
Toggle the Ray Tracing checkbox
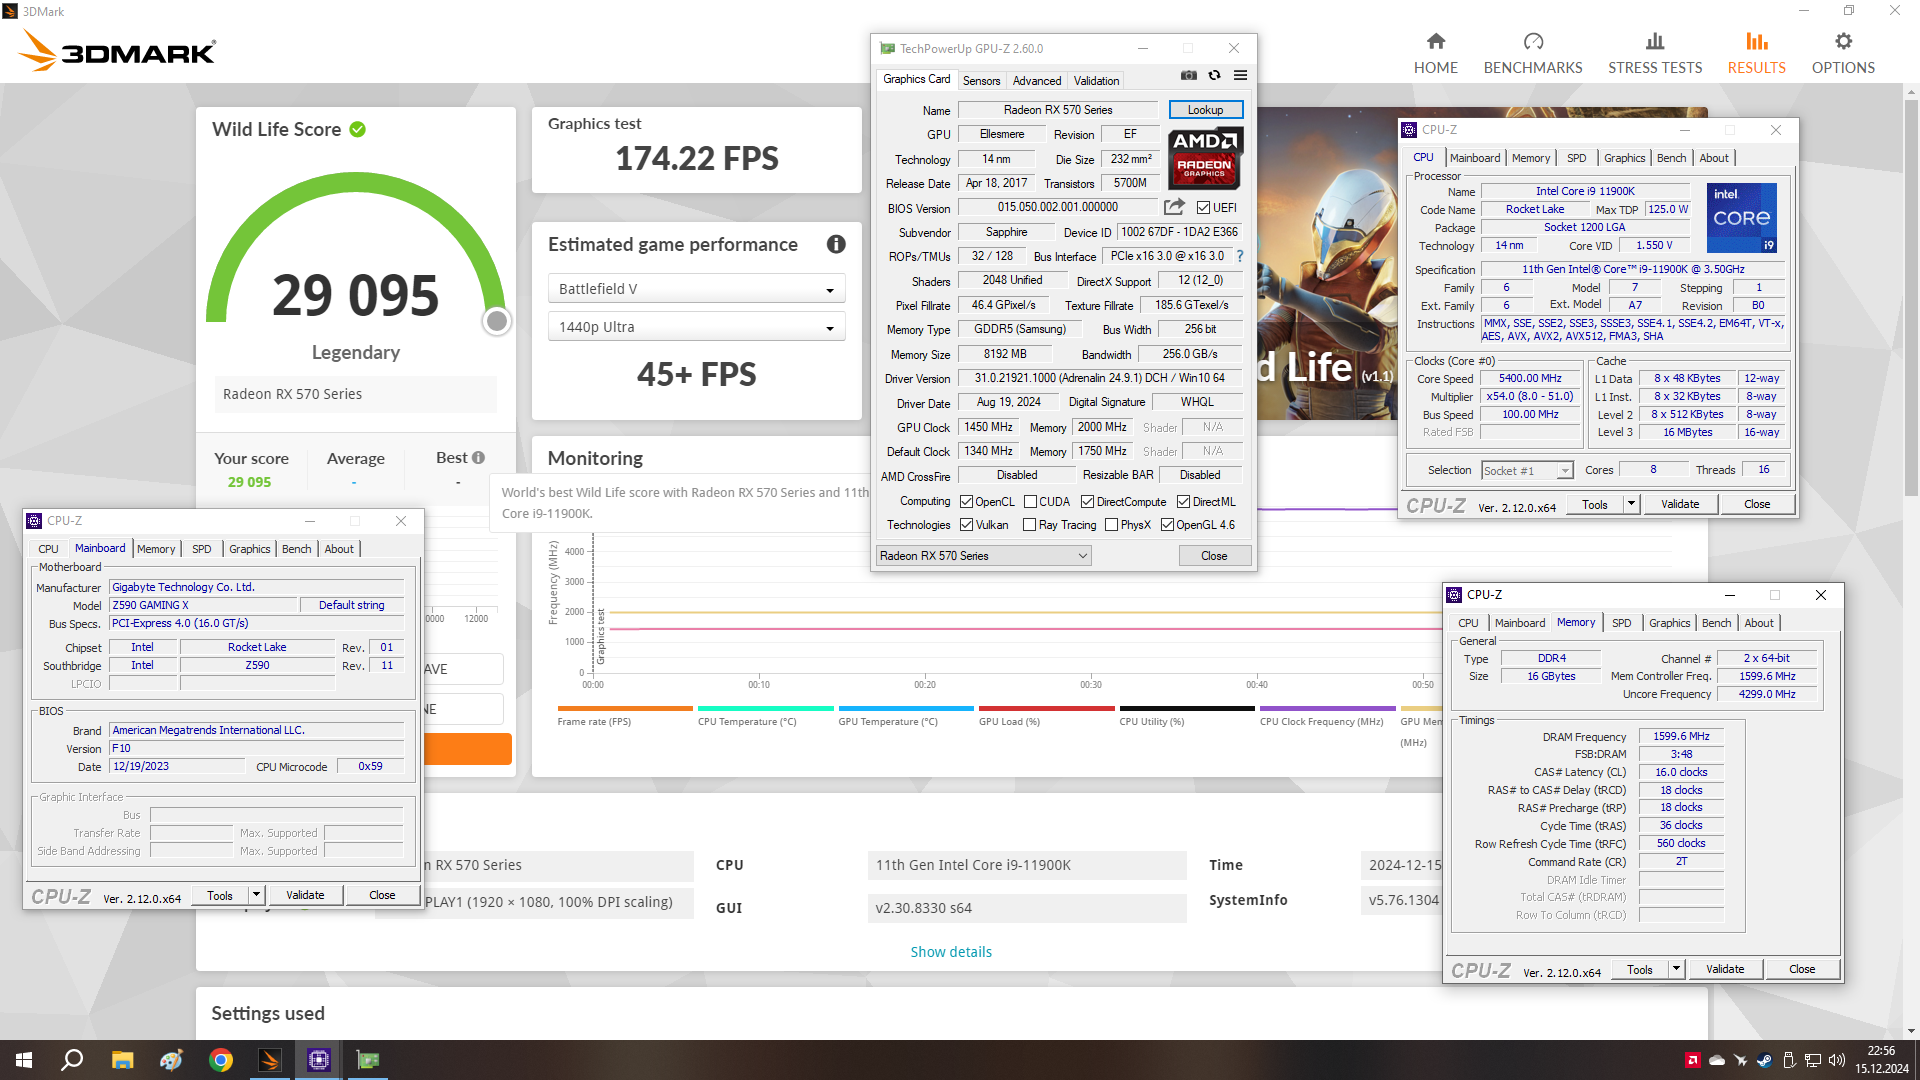coord(1029,525)
